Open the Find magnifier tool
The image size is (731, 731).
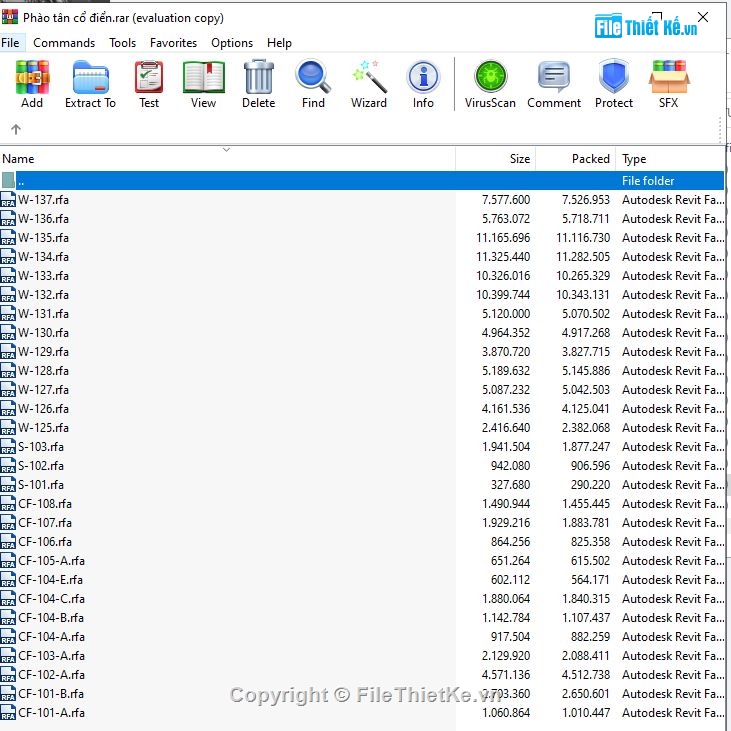pyautogui.click(x=313, y=76)
